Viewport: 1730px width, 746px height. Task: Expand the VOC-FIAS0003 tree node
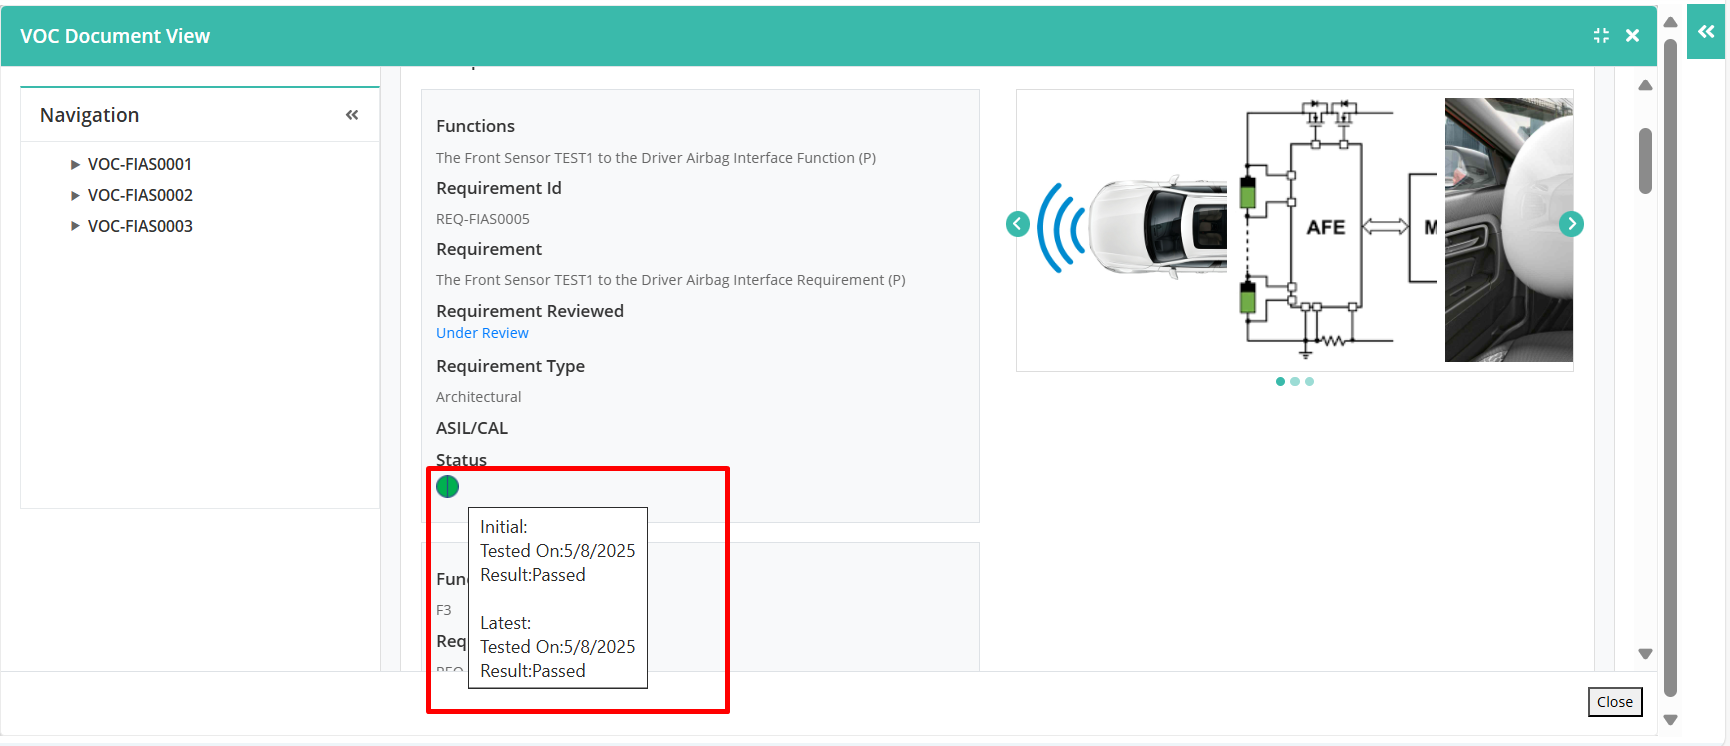tap(75, 226)
